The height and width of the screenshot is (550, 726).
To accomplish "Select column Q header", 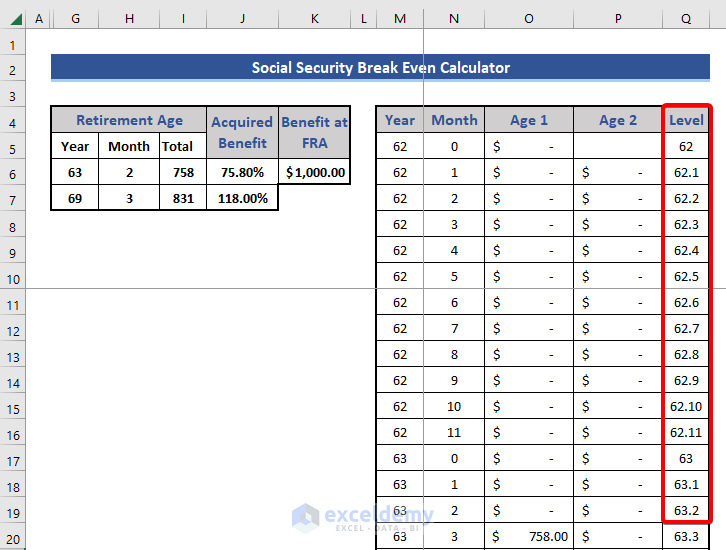I will pyautogui.click(x=686, y=19).
